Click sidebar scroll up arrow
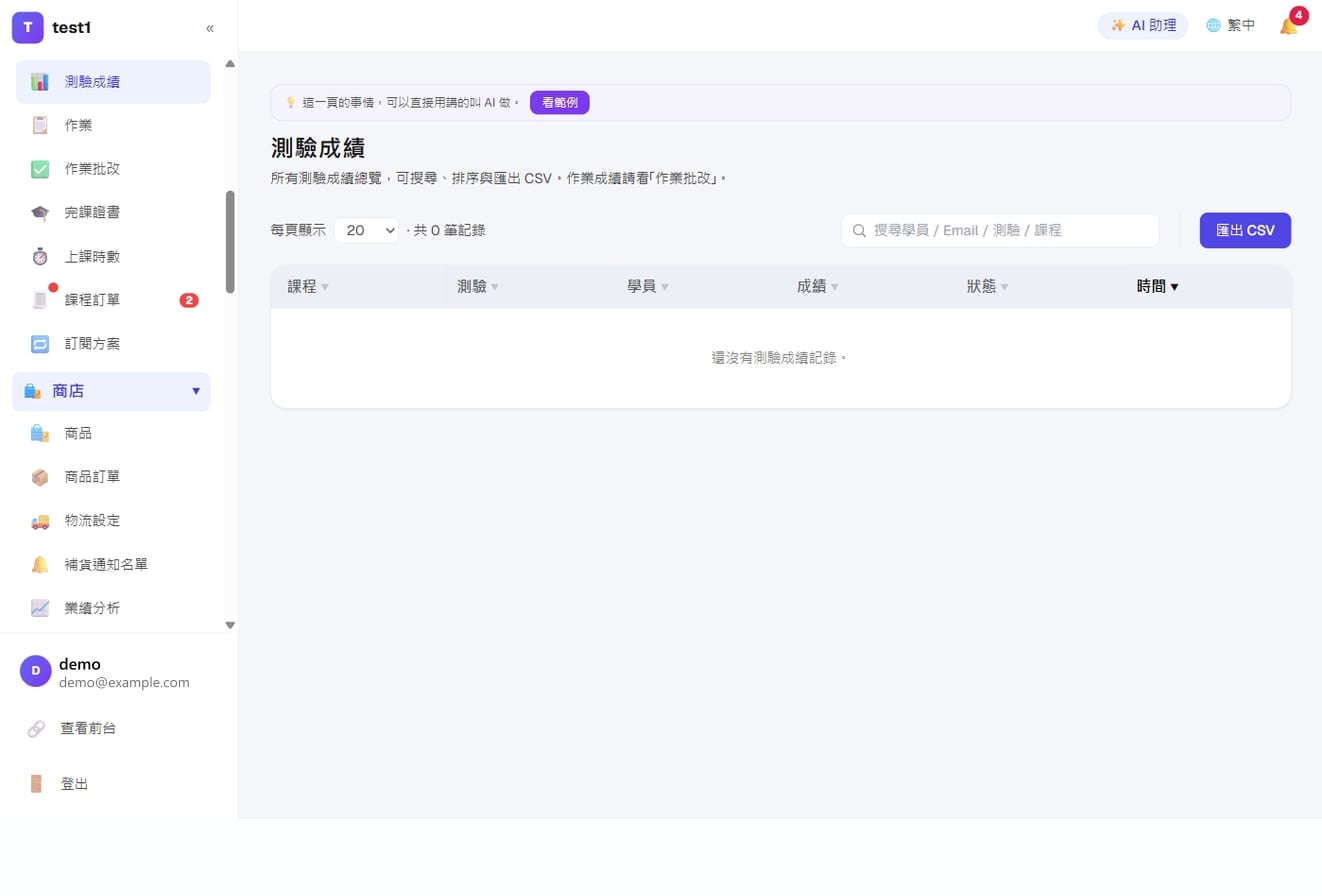The image size is (1322, 896). click(x=230, y=64)
